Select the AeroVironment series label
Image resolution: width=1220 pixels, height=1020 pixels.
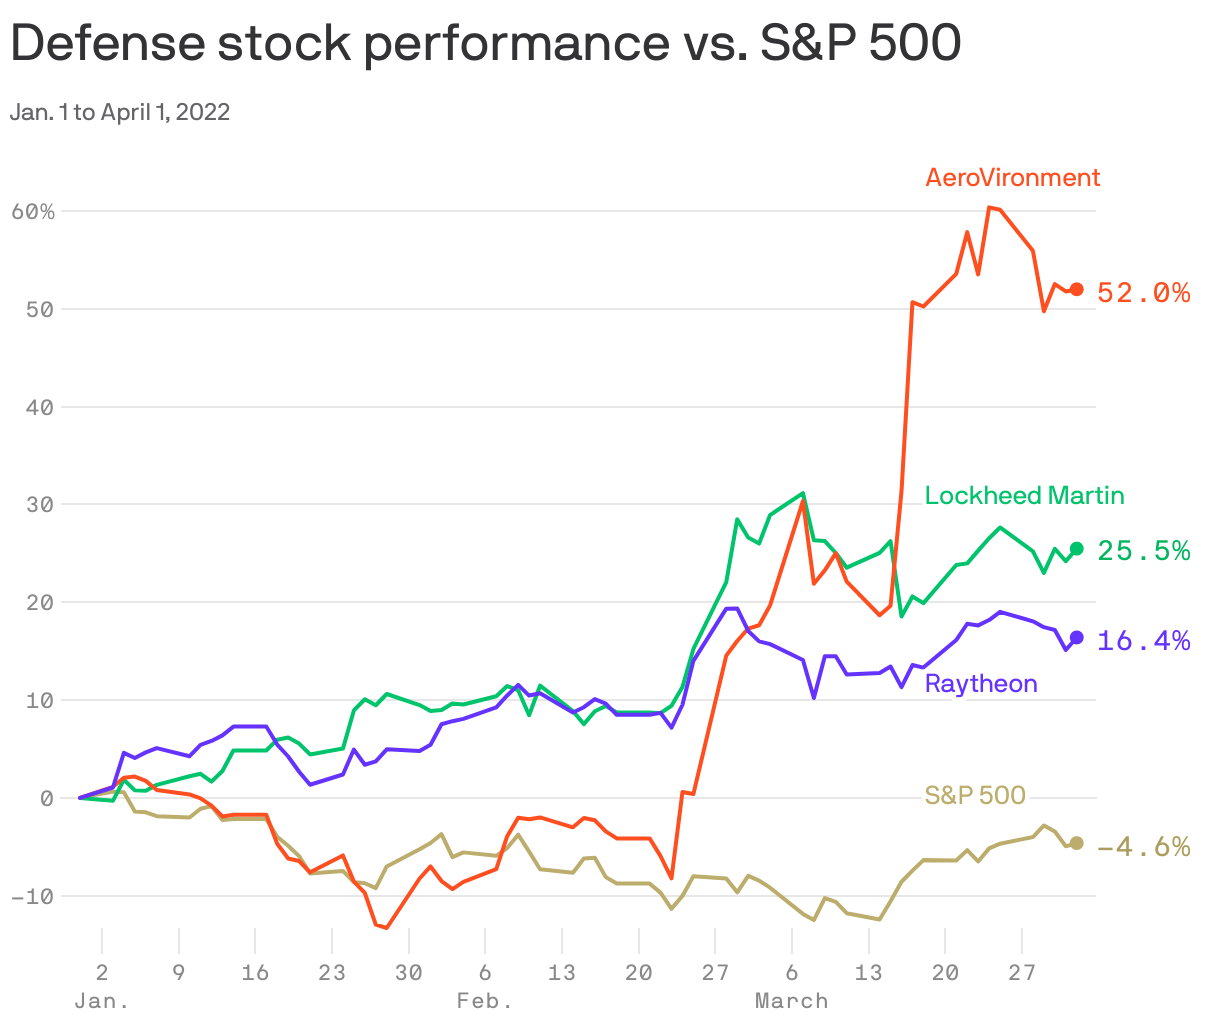click(1012, 178)
